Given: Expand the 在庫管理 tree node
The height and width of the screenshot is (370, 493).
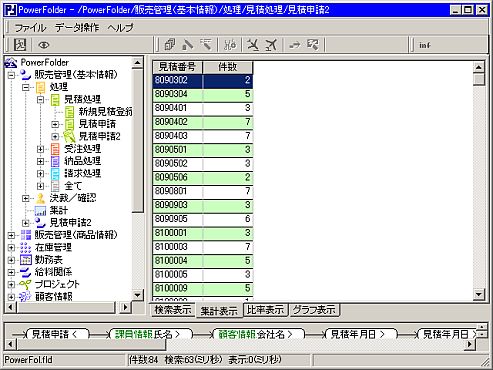Looking at the screenshot, I should point(11,247).
